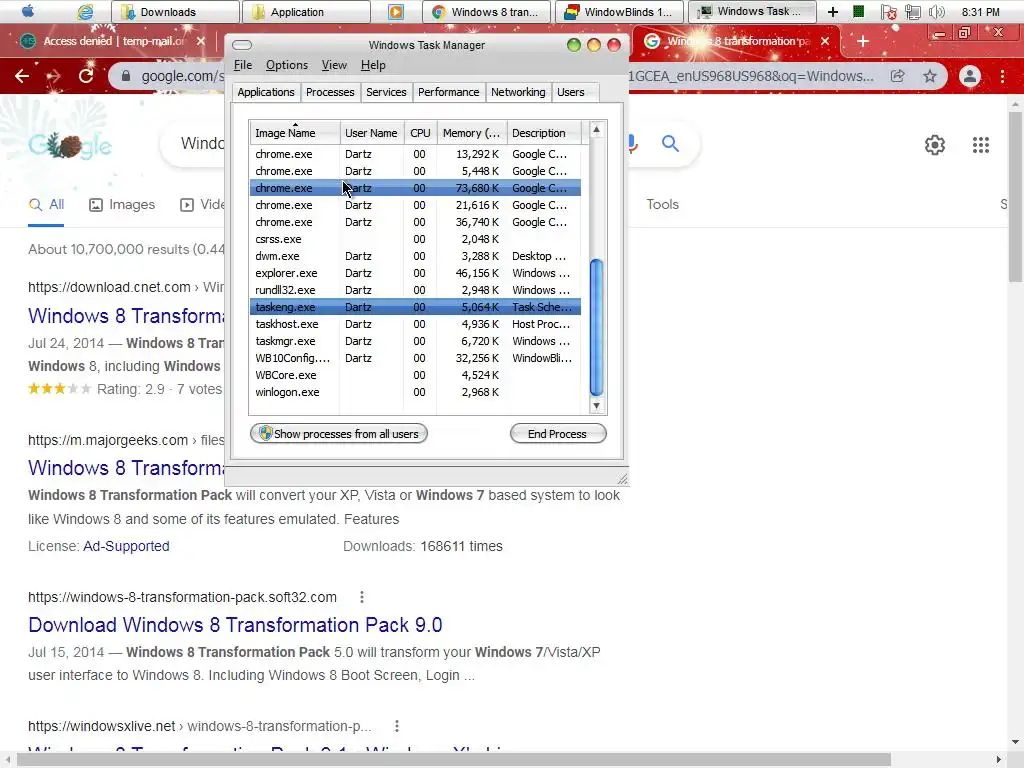Screen dimensions: 1024x768
Task: Launch Internet Explorer from the taskbar
Action: (x=85, y=11)
